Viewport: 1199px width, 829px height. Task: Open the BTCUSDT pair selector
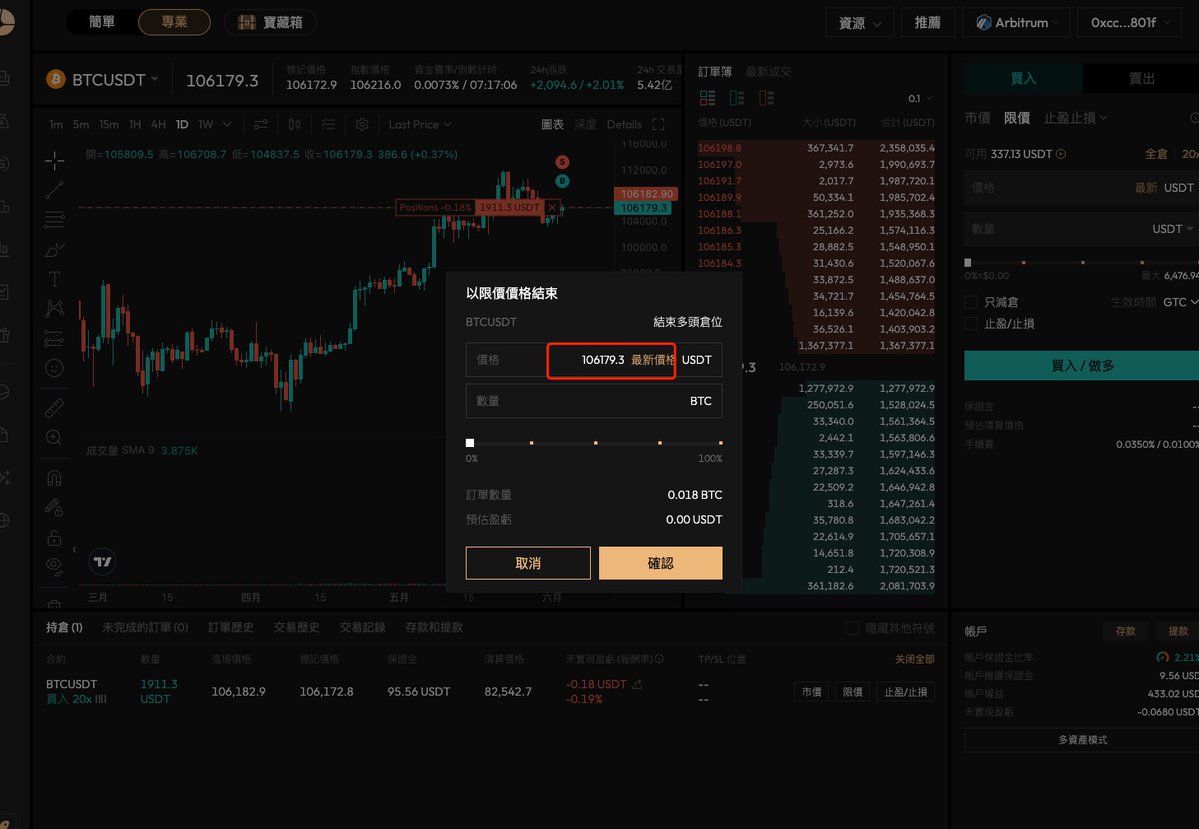(x=102, y=80)
